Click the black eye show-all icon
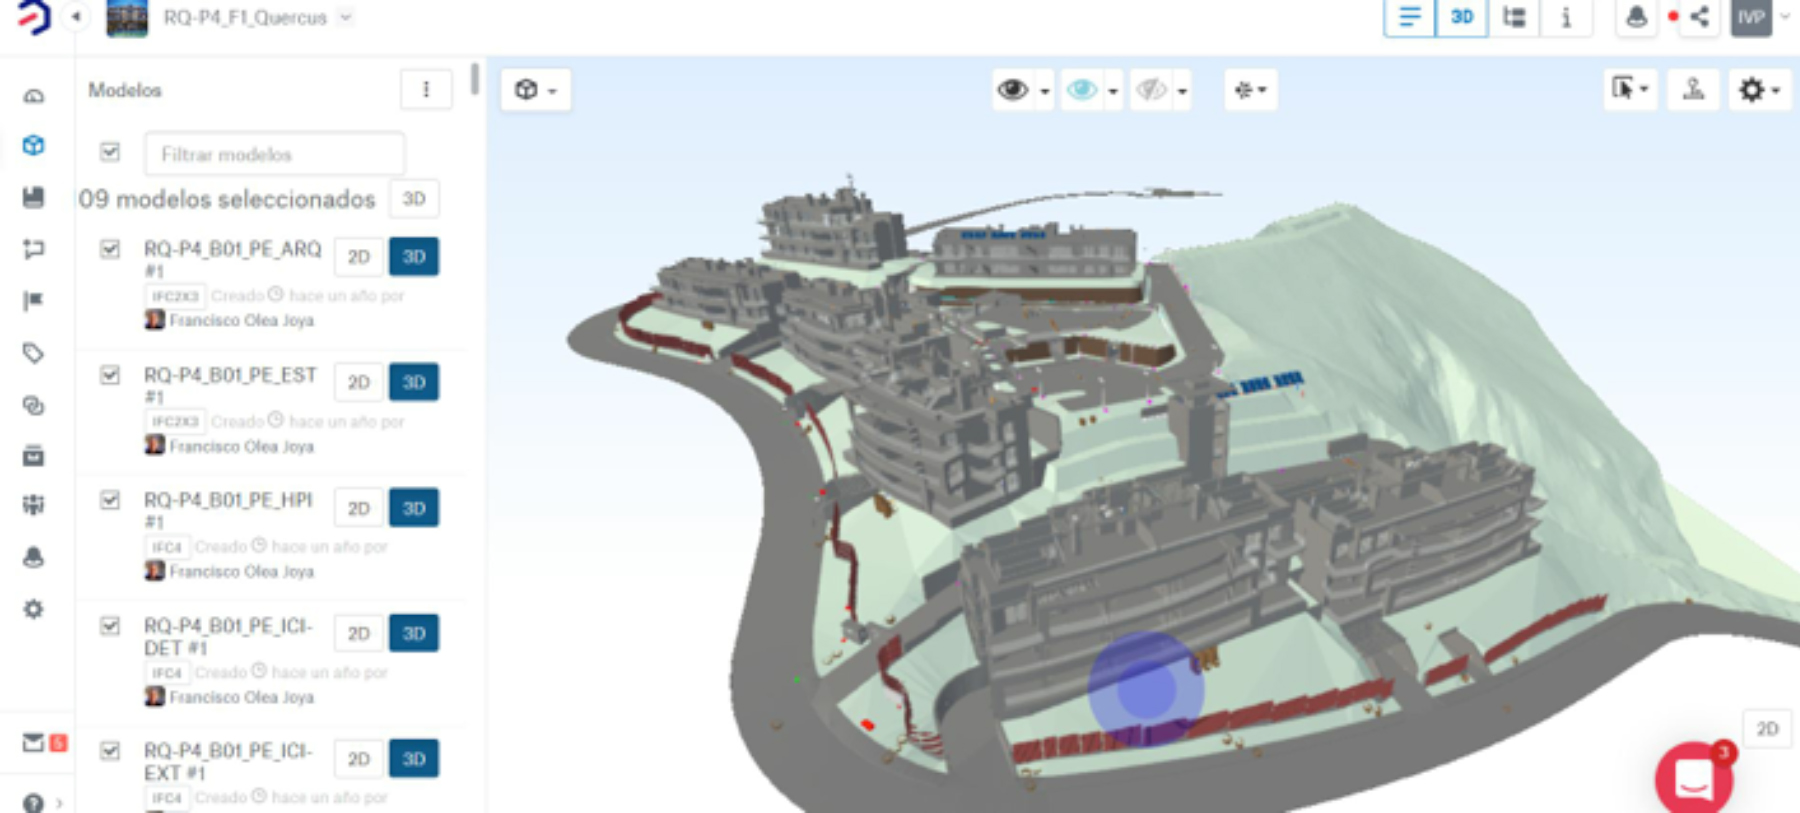The width and height of the screenshot is (1800, 813). tap(1012, 90)
